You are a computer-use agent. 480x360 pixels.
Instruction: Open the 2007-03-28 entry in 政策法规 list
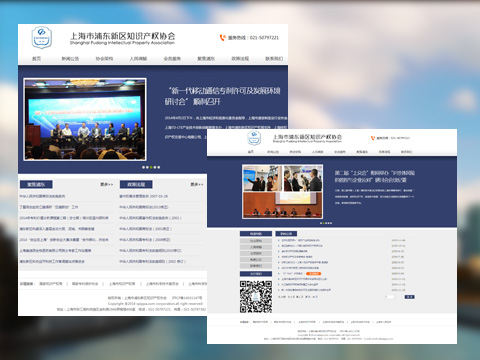144,196
